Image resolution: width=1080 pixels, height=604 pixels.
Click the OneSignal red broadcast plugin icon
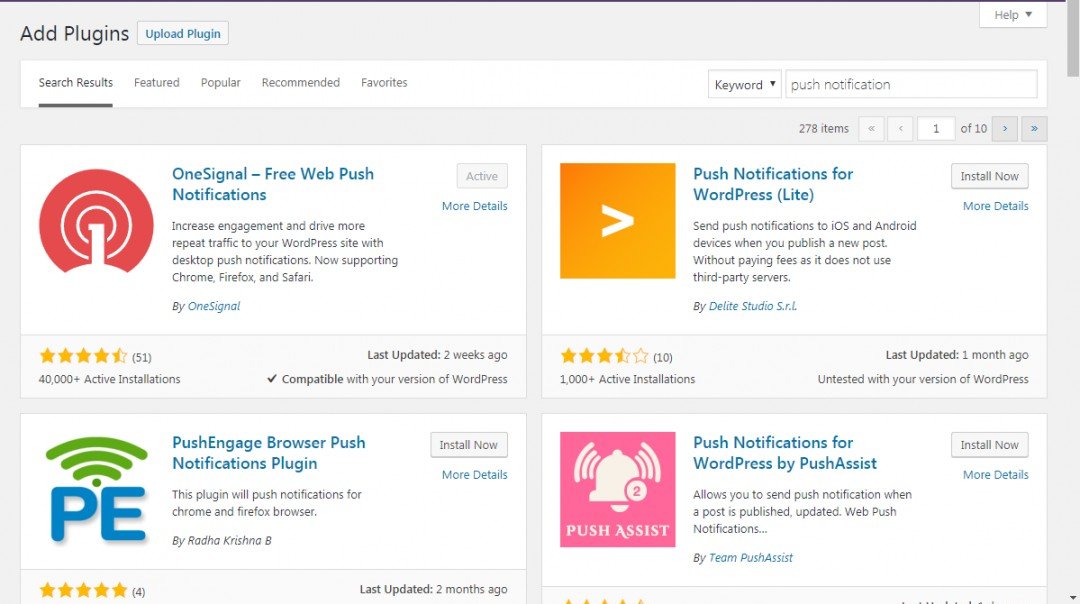96,221
